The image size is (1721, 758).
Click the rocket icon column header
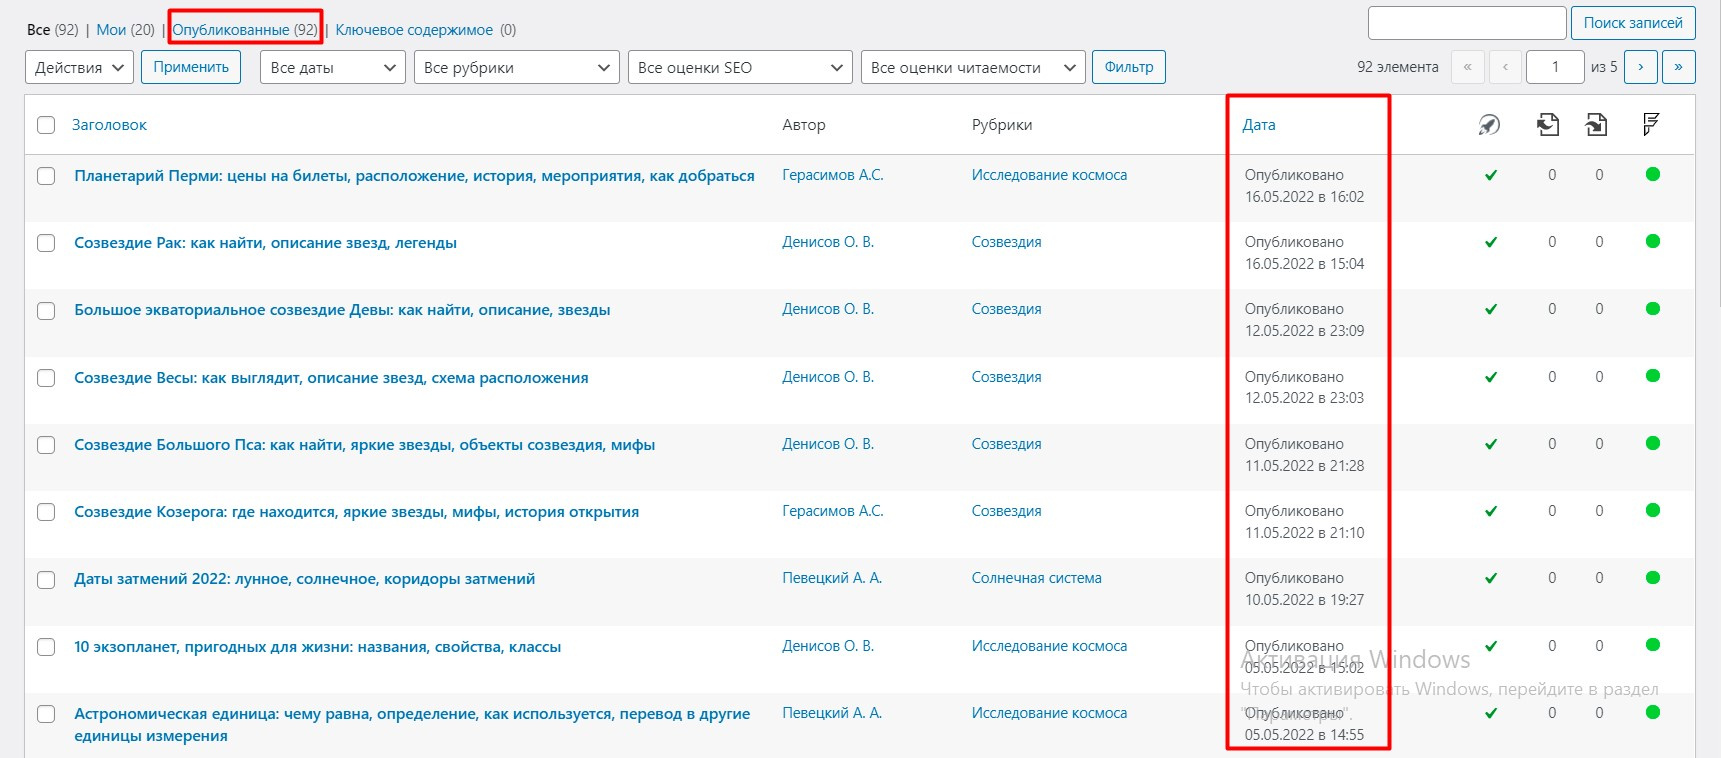click(1489, 125)
